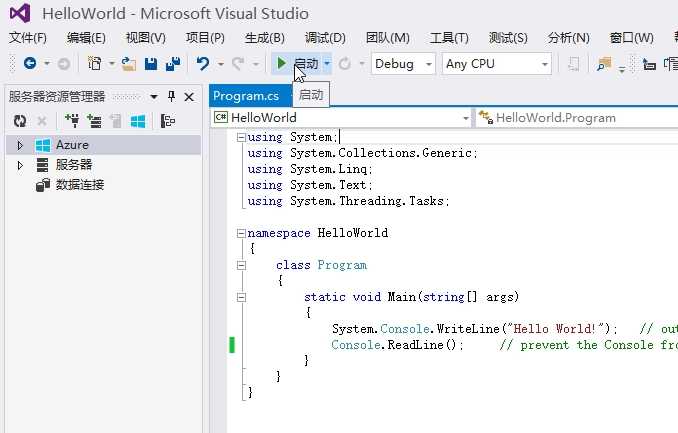The image size is (678, 433).
Task: Navigate backward with the blue back arrow
Action: [30, 64]
